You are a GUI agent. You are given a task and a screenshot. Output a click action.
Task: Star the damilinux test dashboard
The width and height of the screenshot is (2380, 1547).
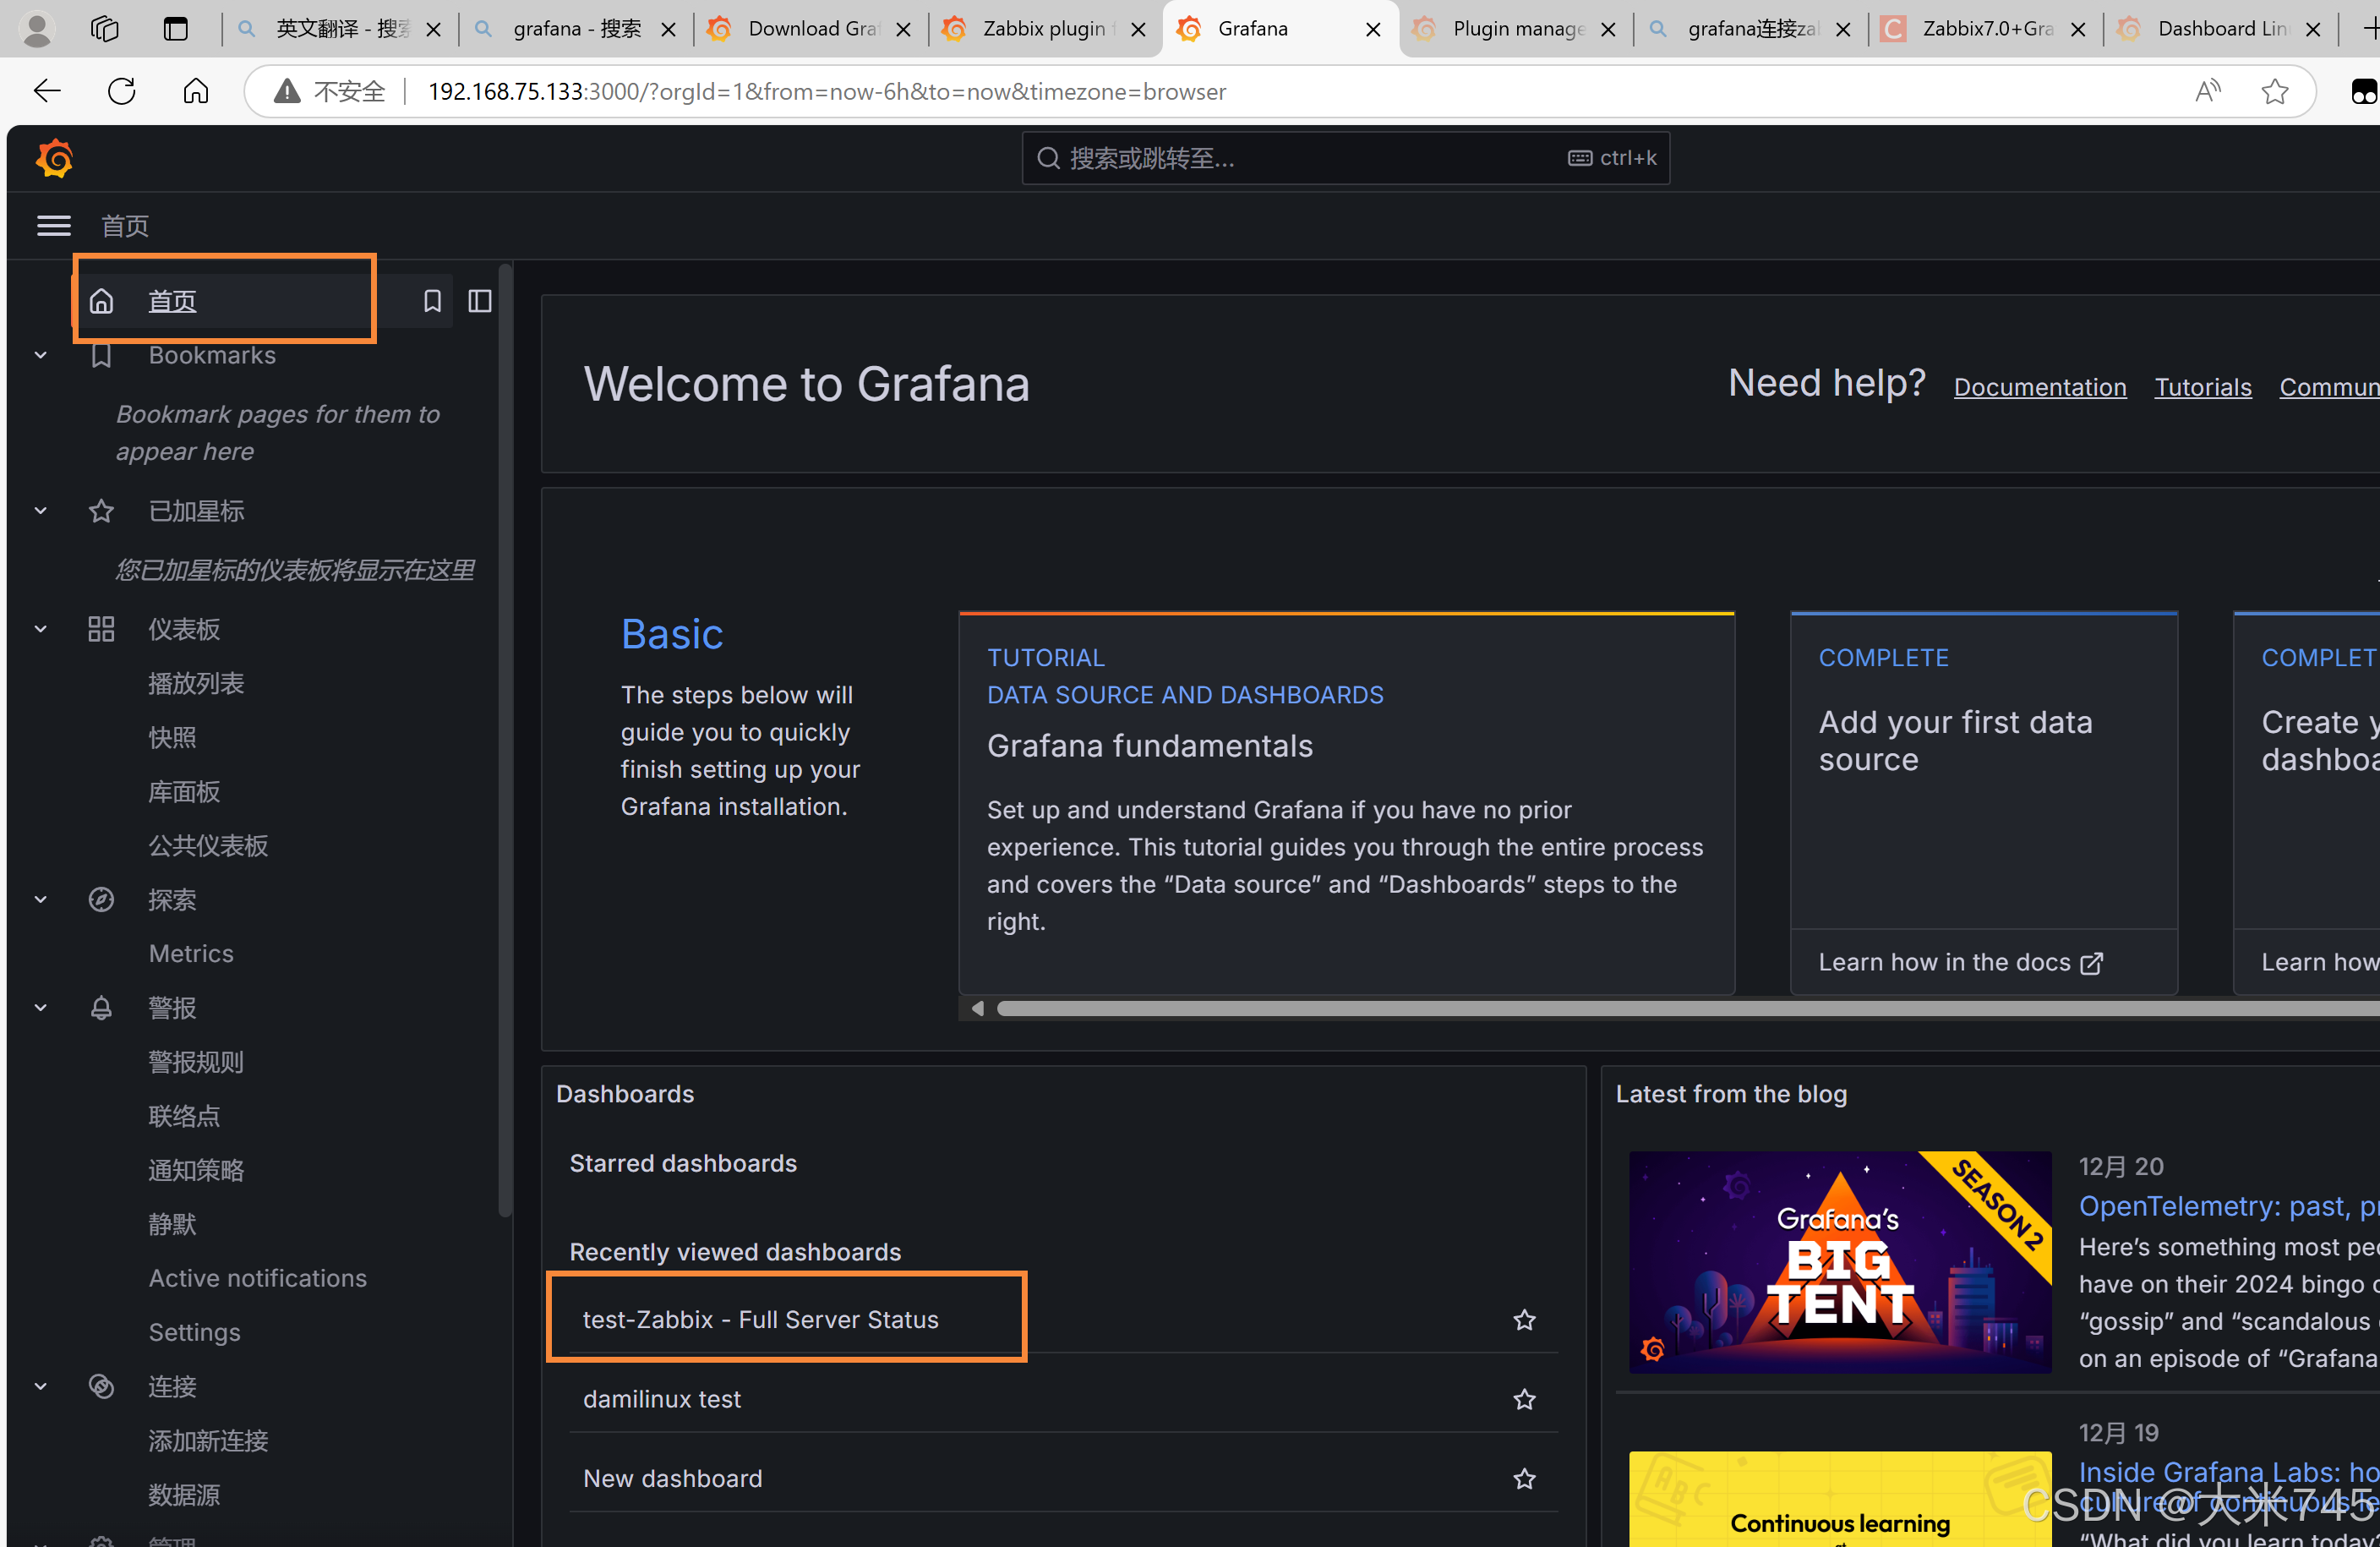[1524, 1399]
